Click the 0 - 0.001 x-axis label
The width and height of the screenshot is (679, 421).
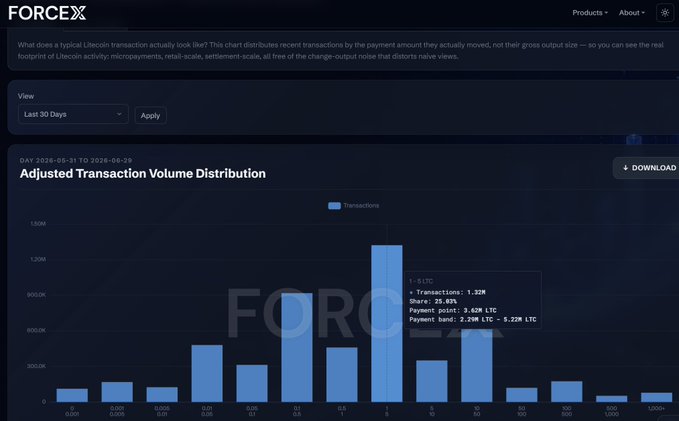(72, 411)
